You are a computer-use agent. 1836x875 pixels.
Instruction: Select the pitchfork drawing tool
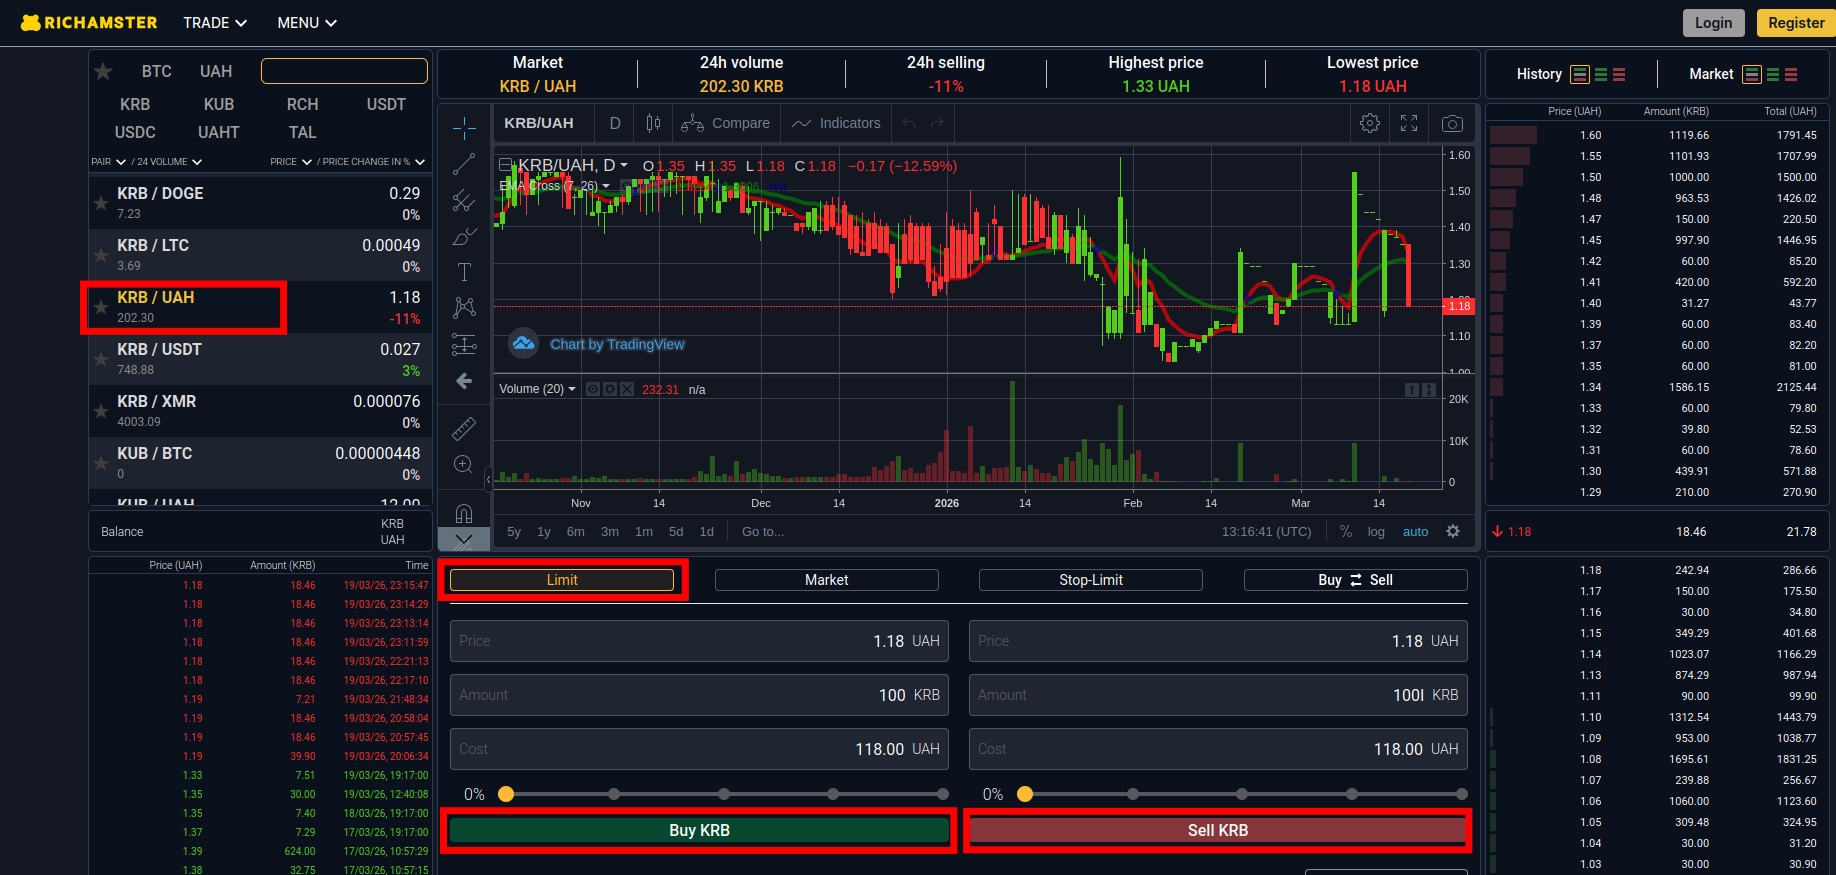tap(464, 200)
